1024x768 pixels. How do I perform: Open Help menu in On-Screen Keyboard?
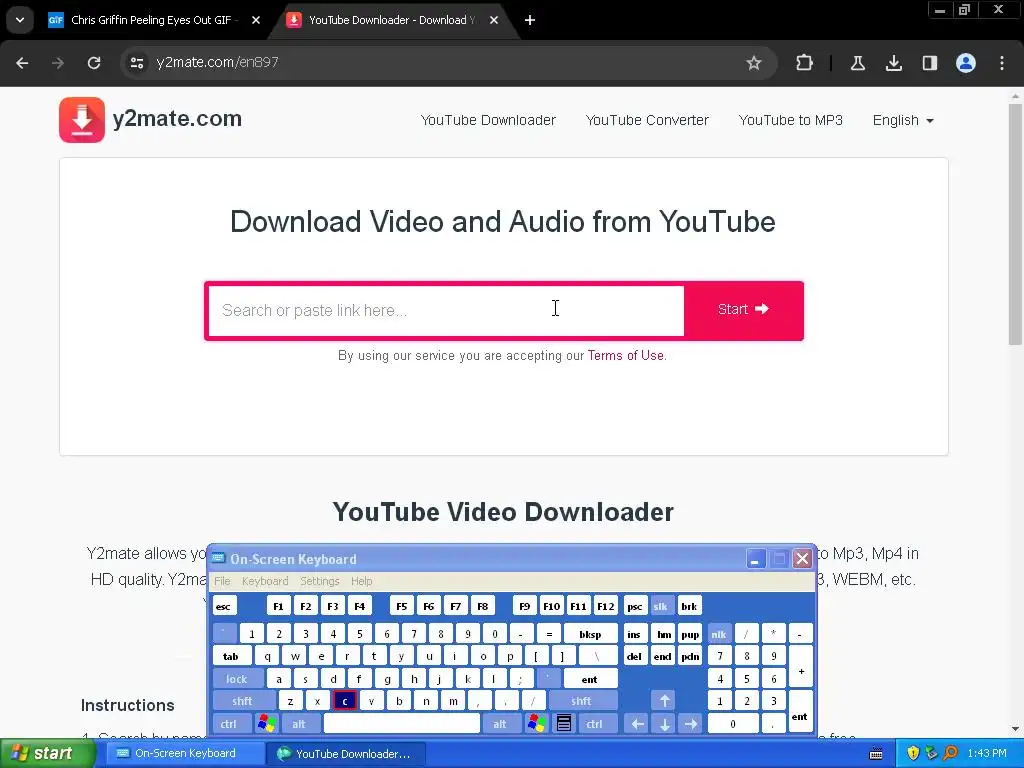[x=361, y=581]
